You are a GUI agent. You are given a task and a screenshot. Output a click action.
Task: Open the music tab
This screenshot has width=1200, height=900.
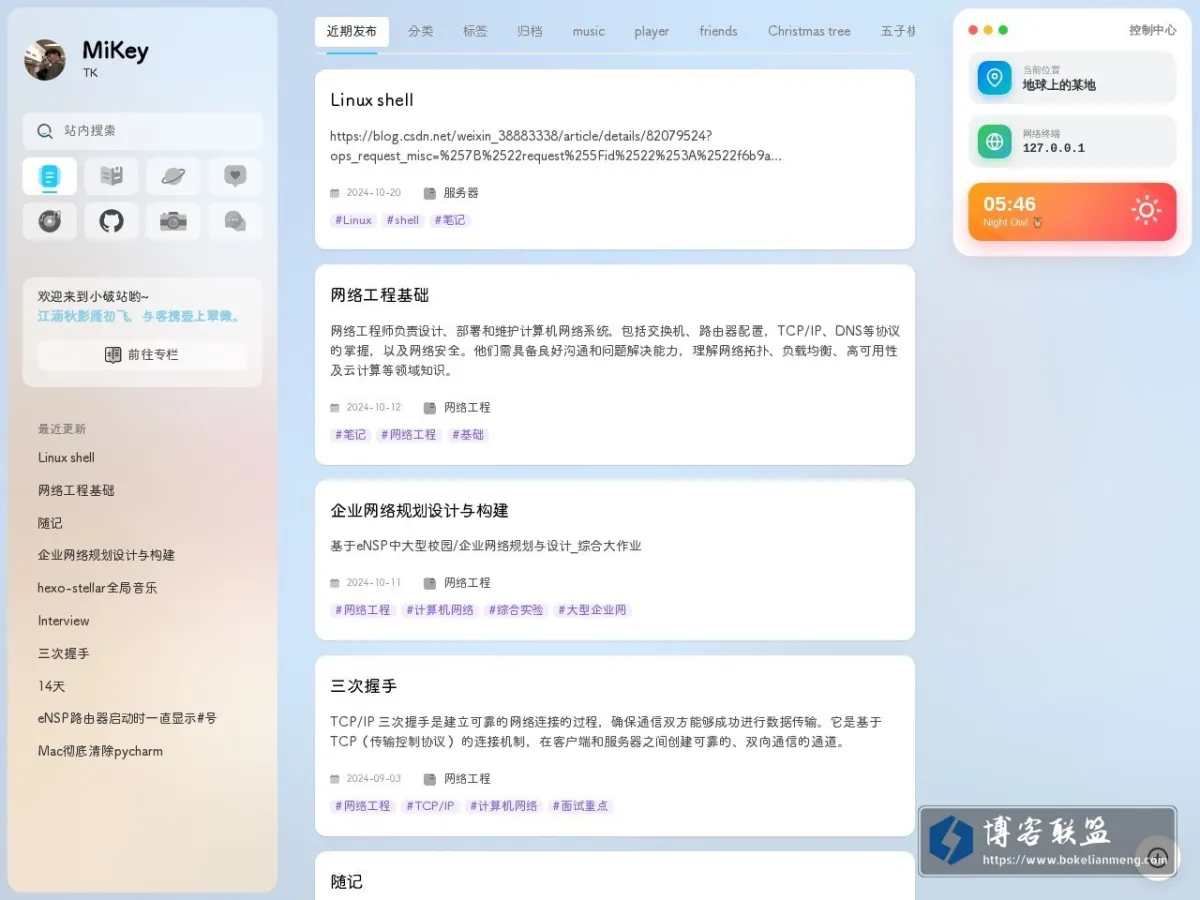point(589,31)
